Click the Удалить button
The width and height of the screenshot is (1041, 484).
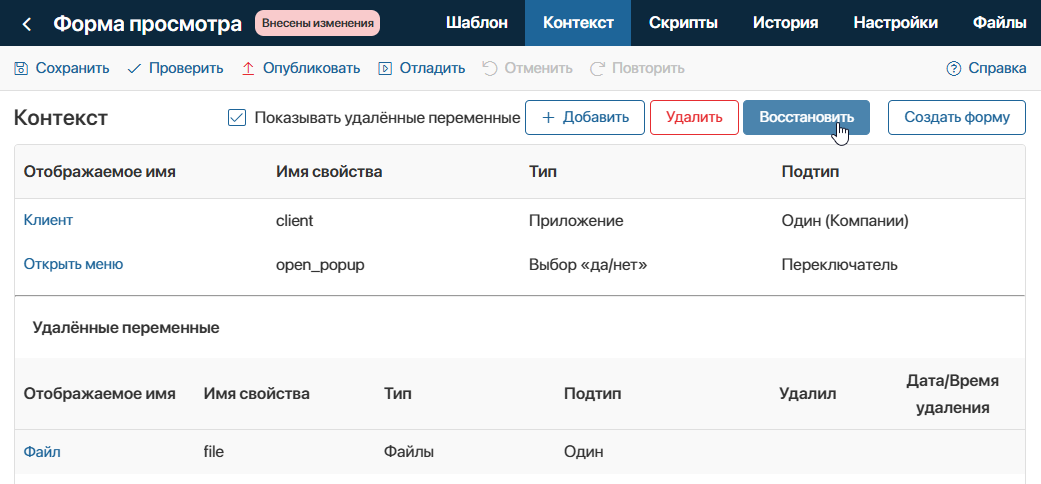694,118
